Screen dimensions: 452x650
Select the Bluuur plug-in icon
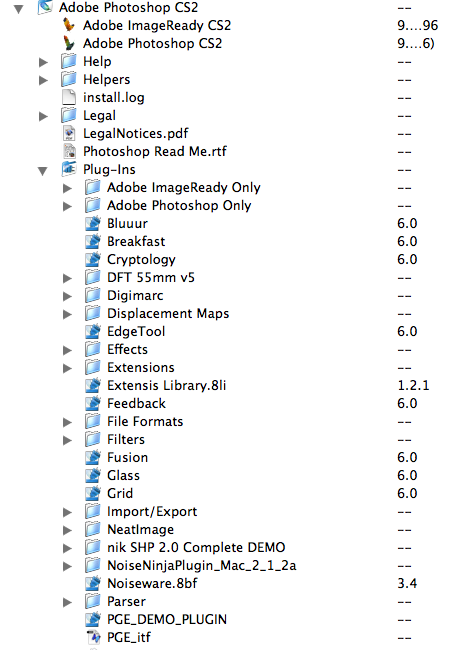click(x=93, y=223)
